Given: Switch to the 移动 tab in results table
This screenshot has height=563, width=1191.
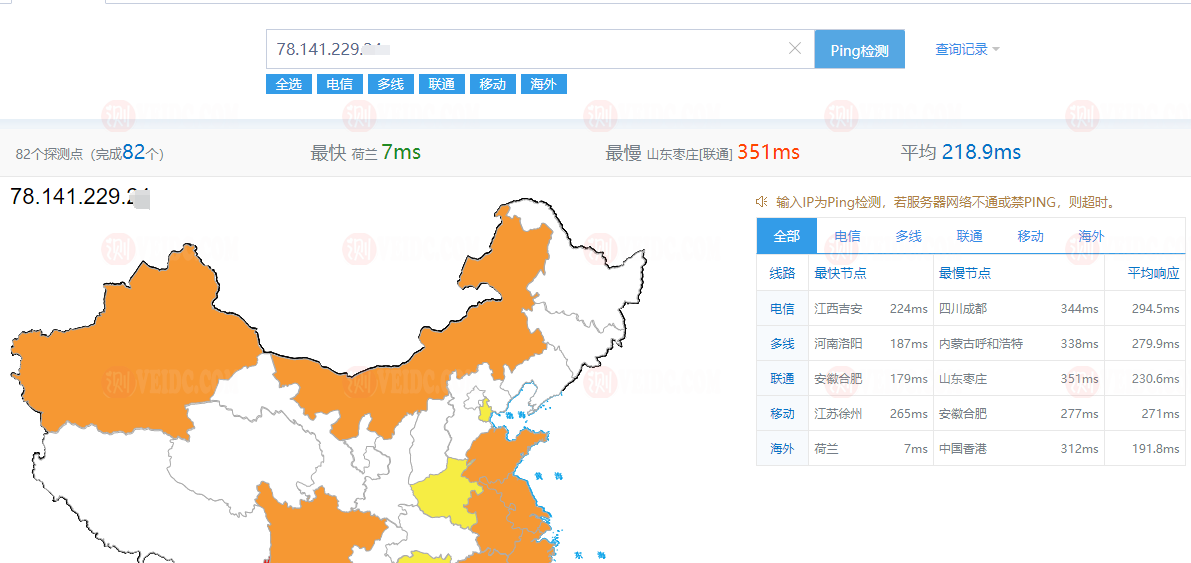Looking at the screenshot, I should point(1030,236).
